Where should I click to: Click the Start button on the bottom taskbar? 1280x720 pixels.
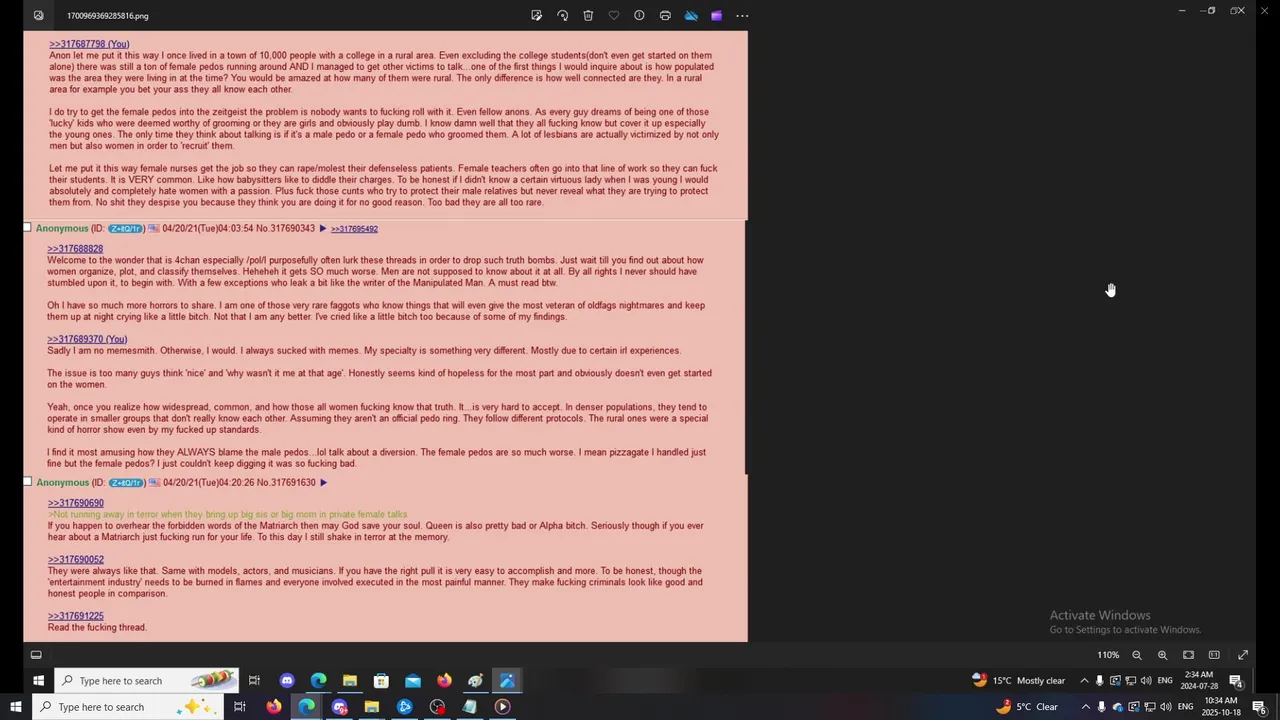point(15,707)
